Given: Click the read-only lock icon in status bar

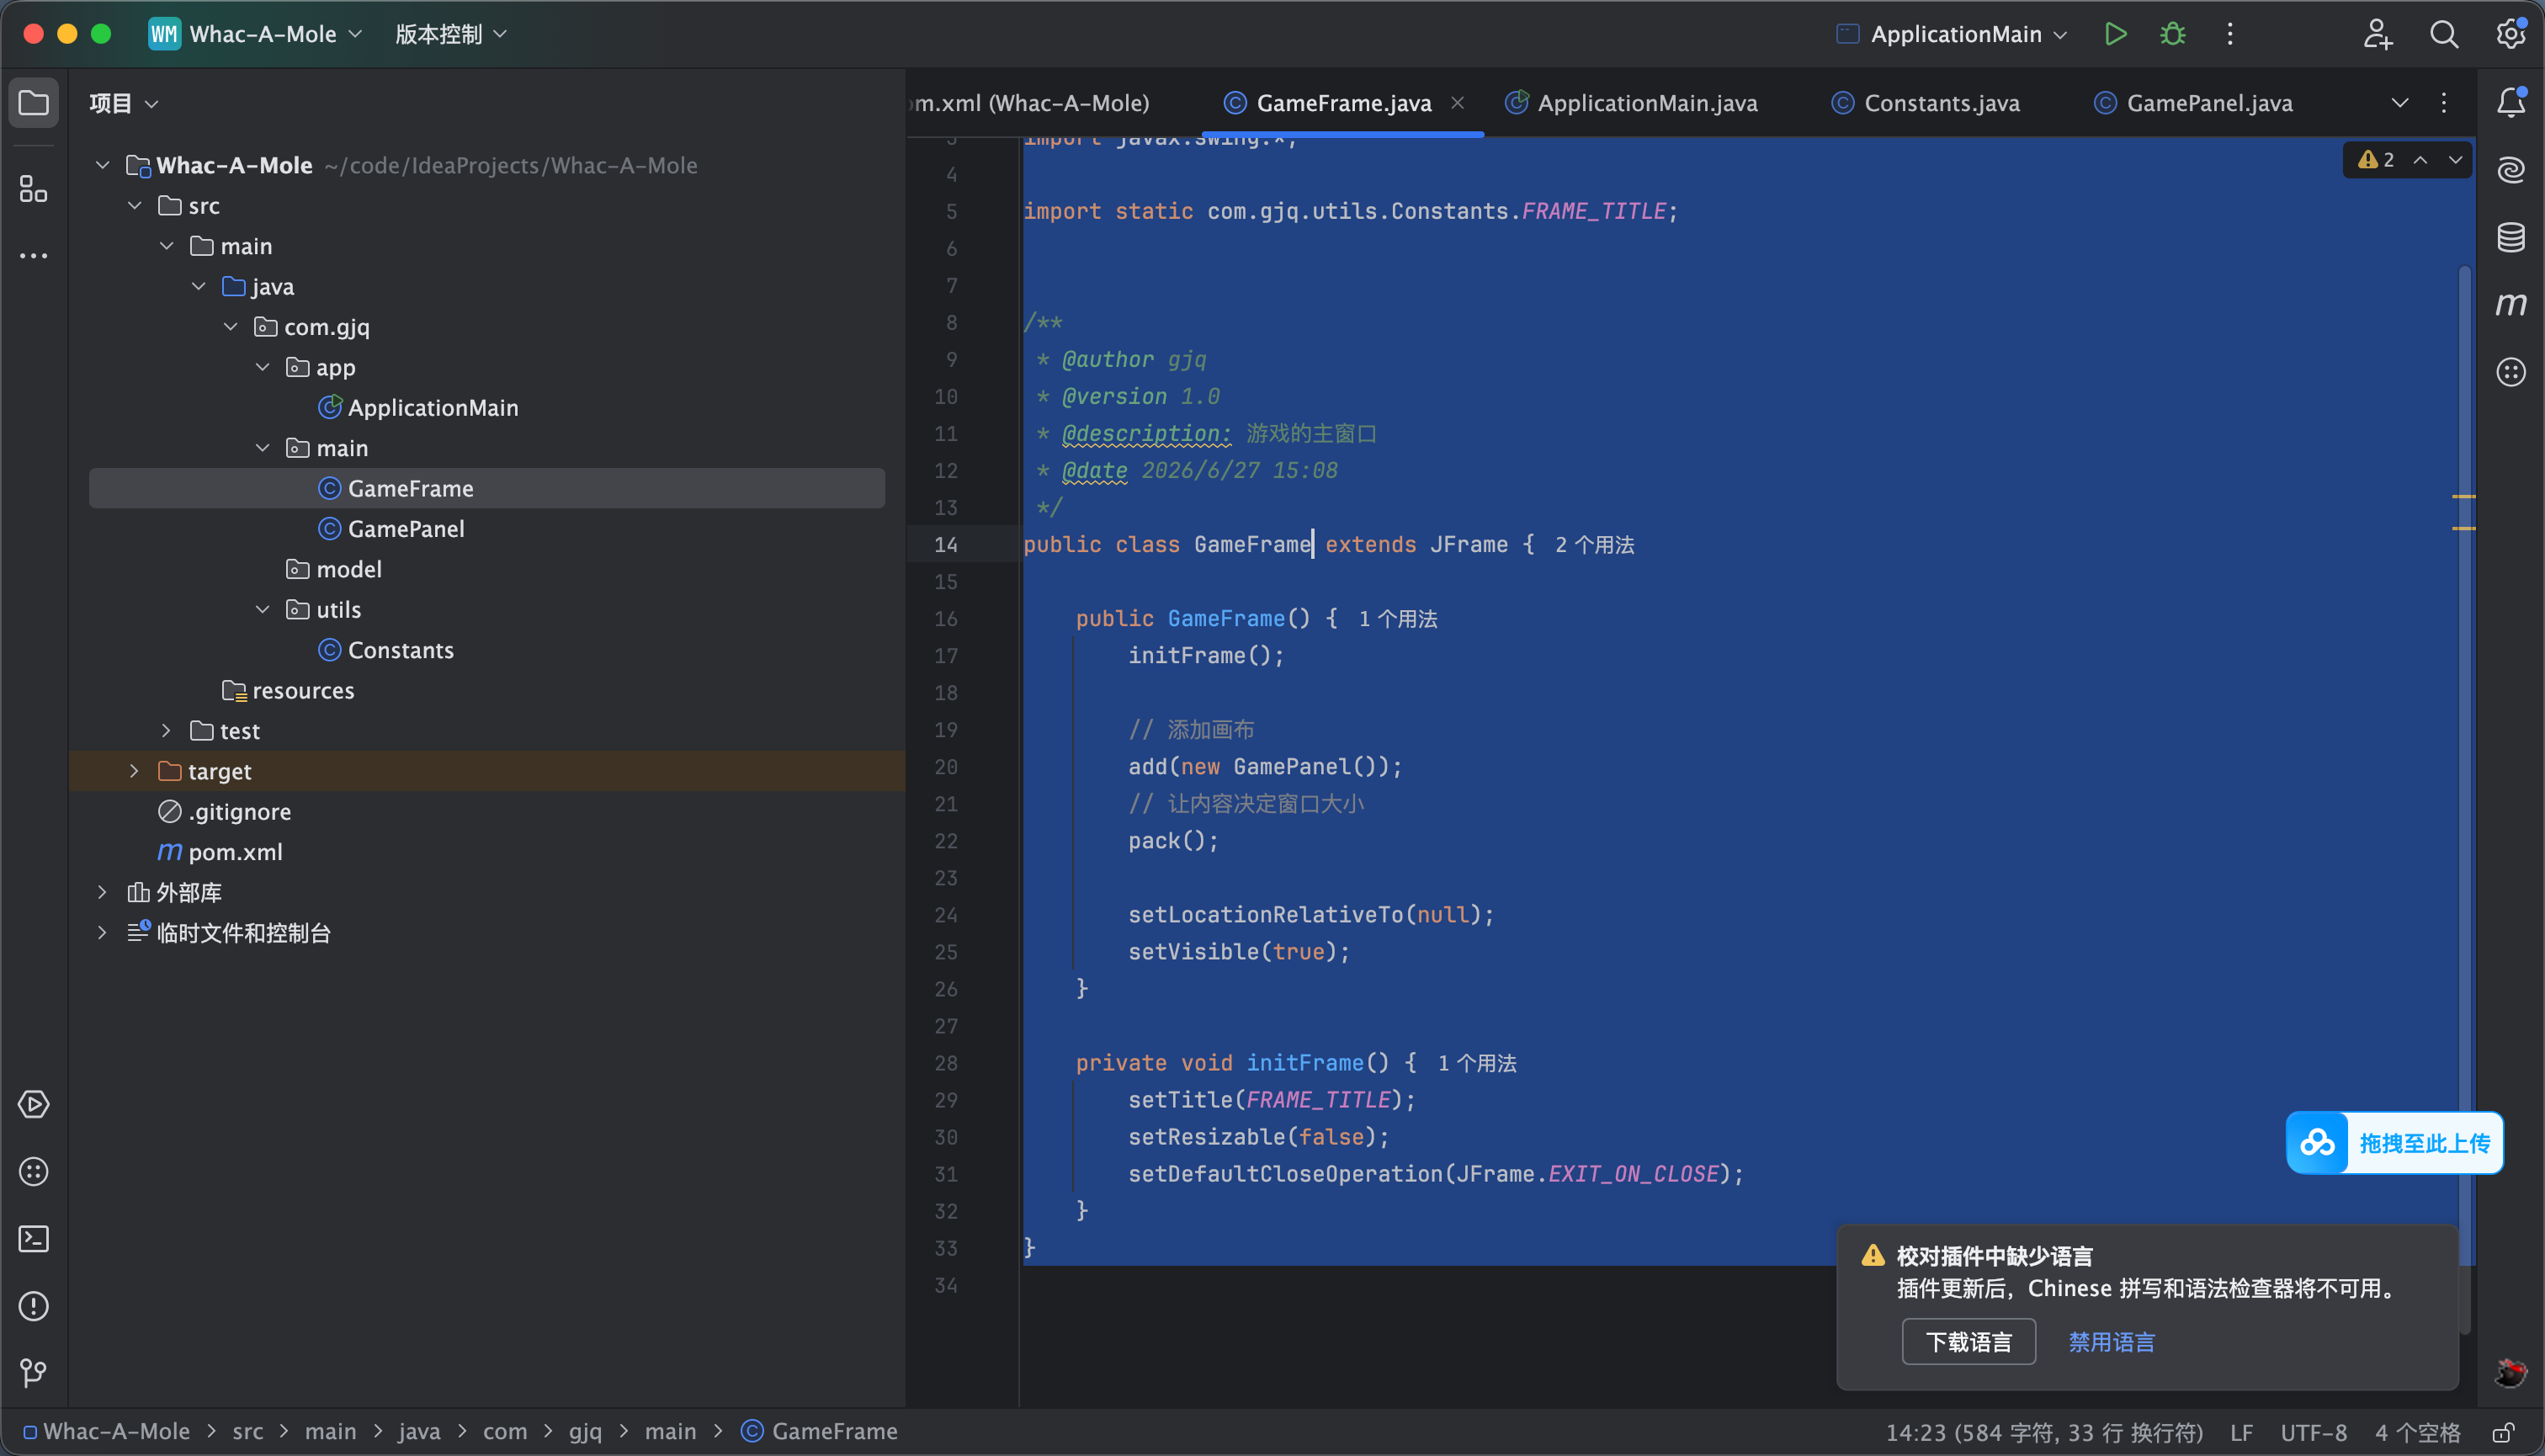Looking at the screenshot, I should point(2503,1433).
